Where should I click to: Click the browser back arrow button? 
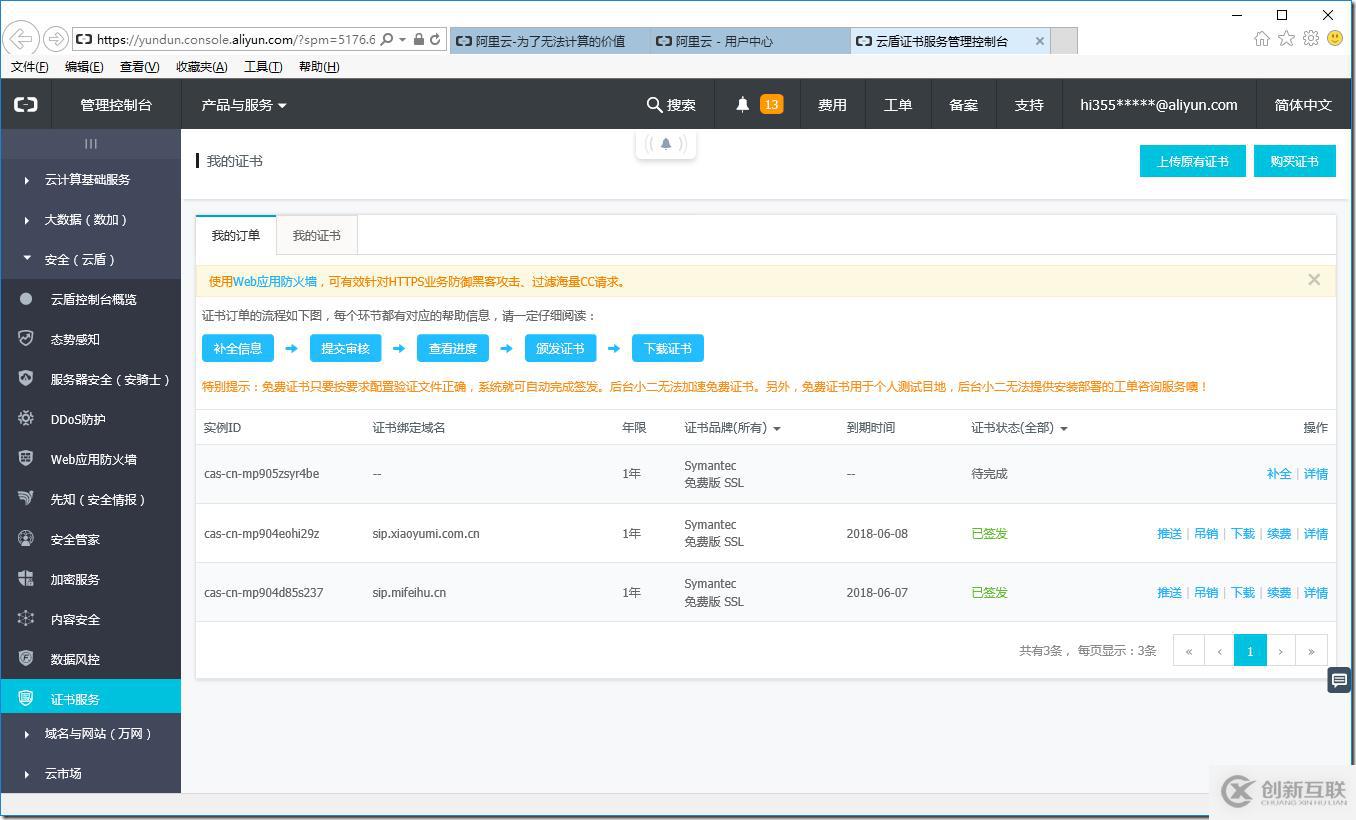(x=22, y=39)
